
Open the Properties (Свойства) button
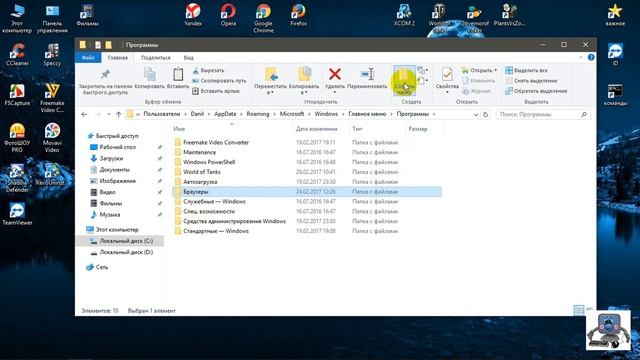[x=447, y=80]
